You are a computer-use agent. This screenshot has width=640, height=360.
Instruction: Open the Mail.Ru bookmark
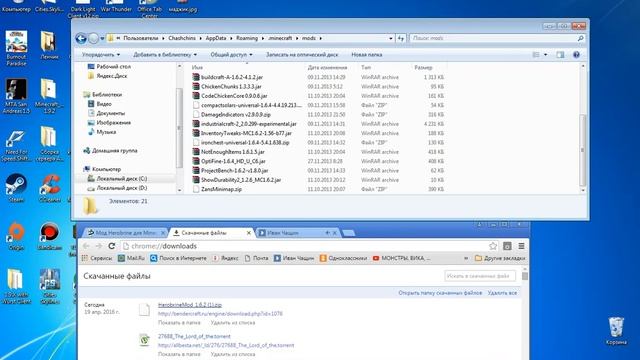tap(131, 258)
